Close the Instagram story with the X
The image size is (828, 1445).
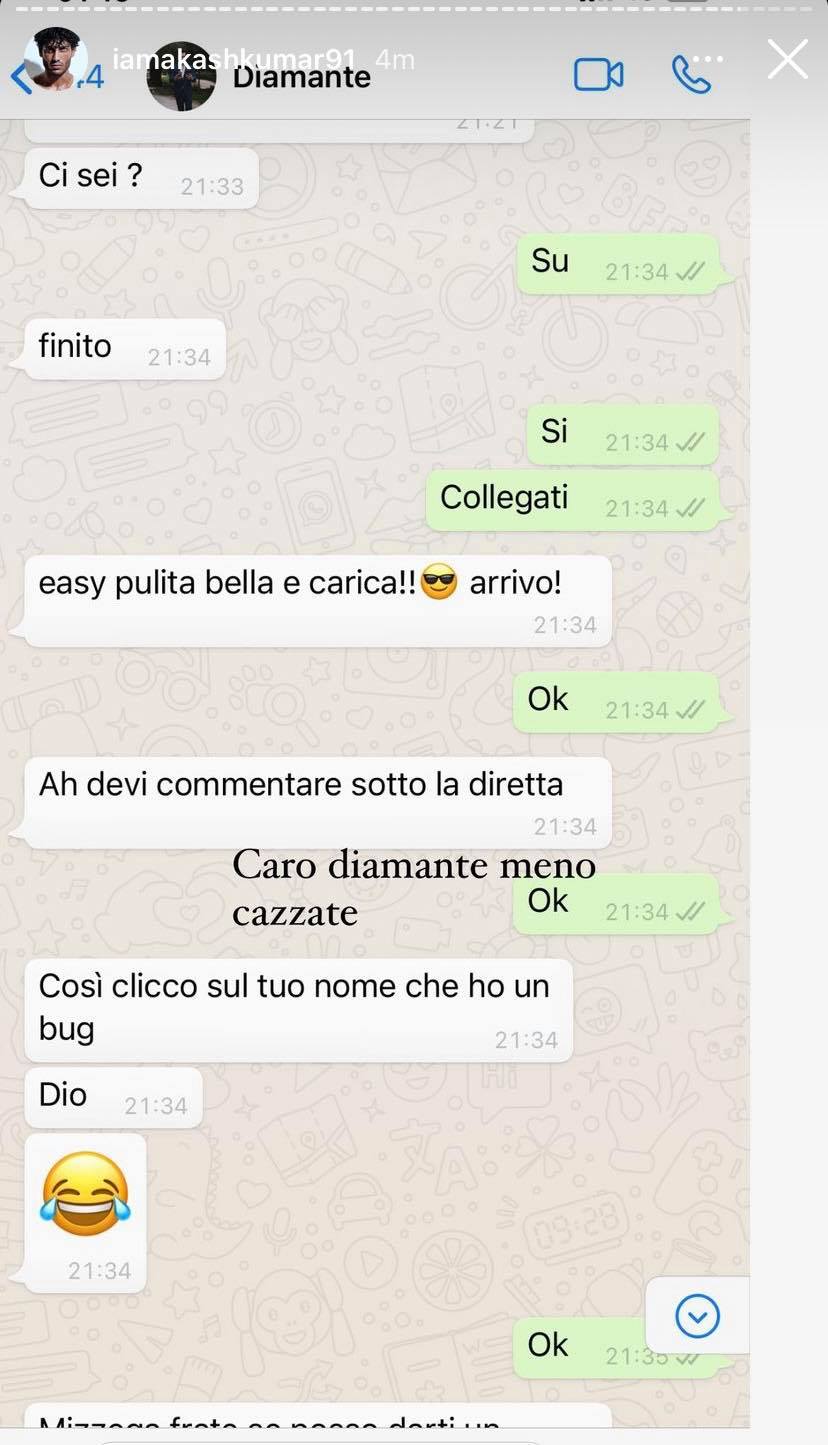(x=787, y=59)
